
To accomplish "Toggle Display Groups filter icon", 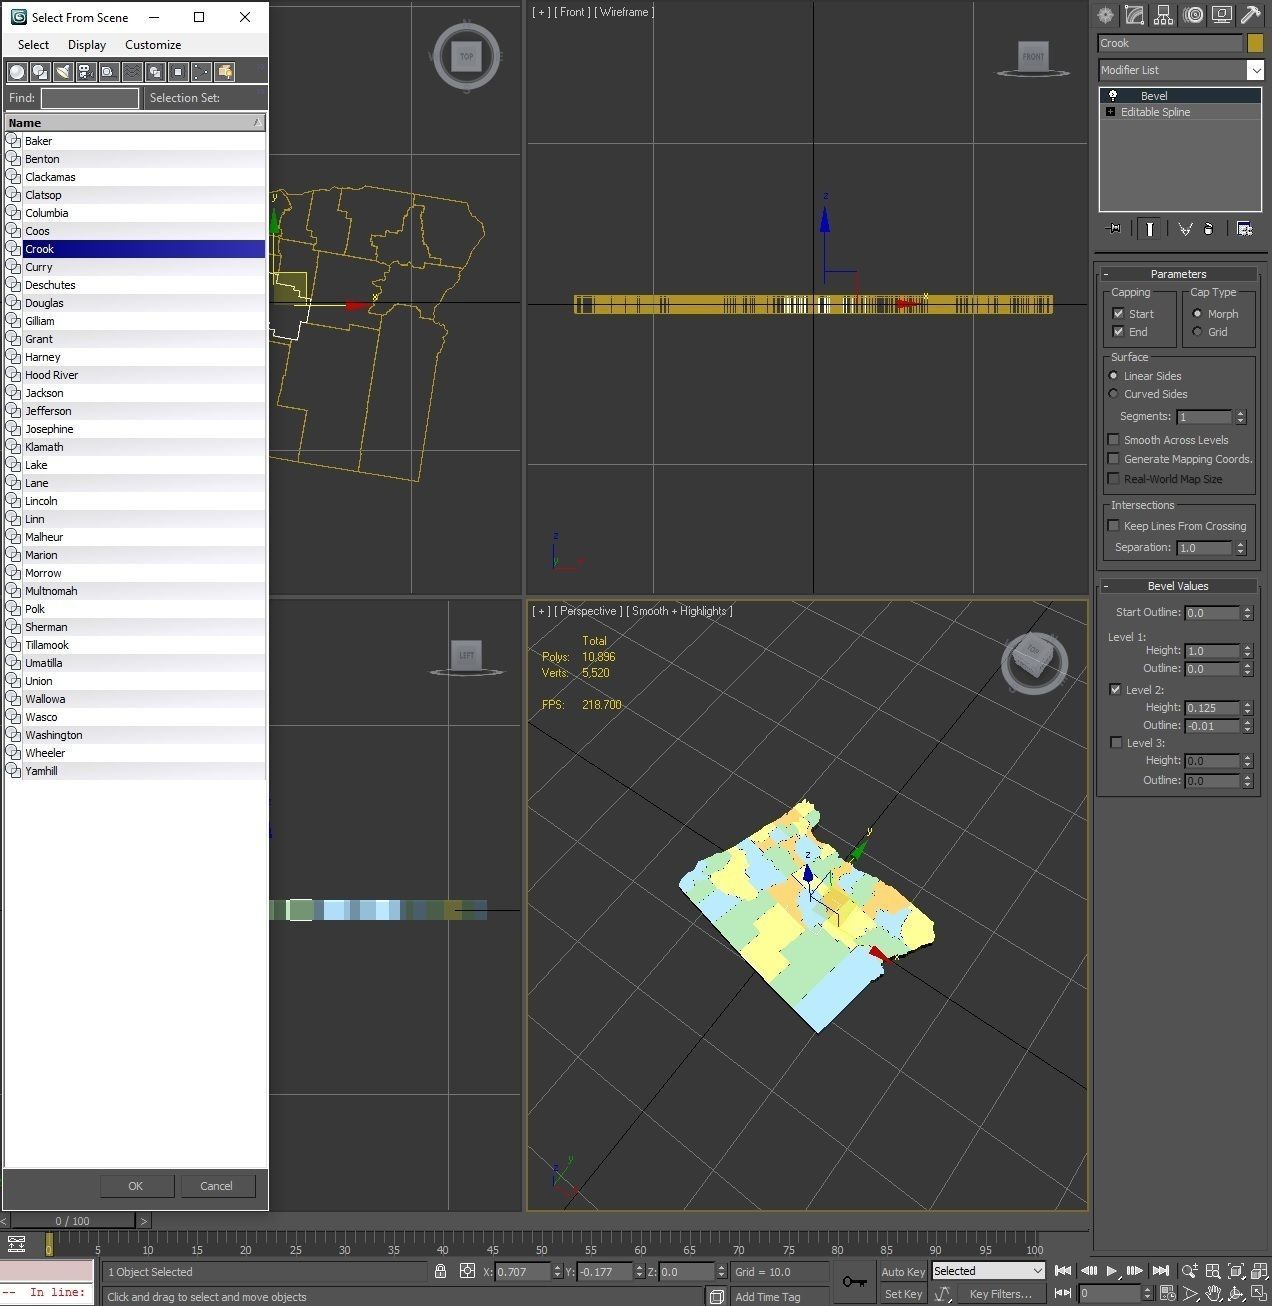I will [155, 71].
